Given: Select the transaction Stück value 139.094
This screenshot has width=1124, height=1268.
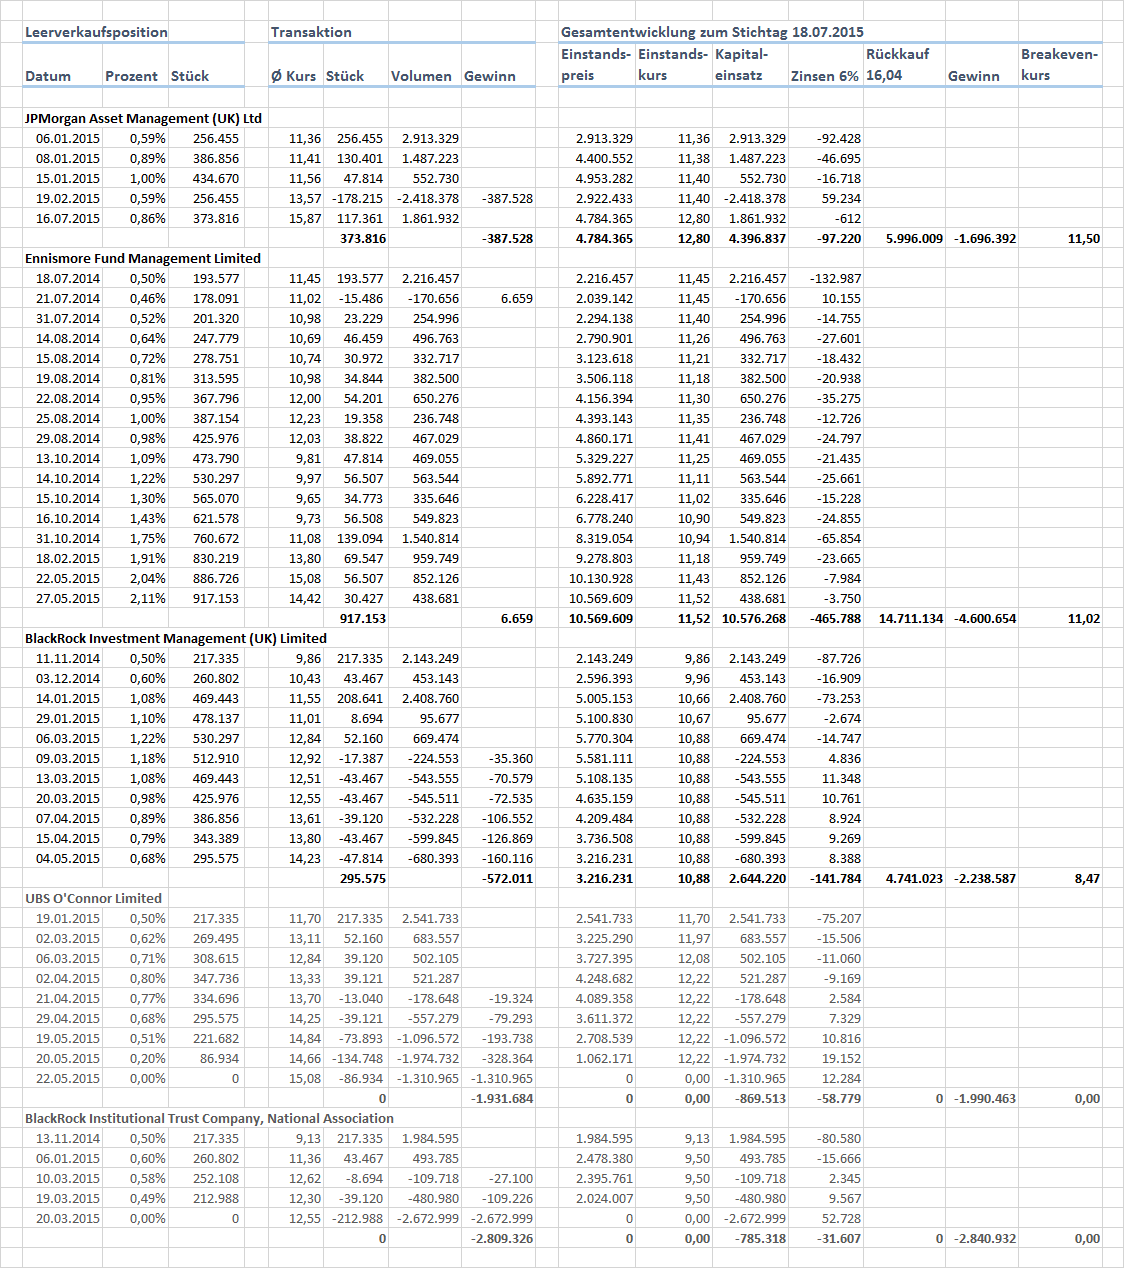Looking at the screenshot, I should click(x=360, y=538).
